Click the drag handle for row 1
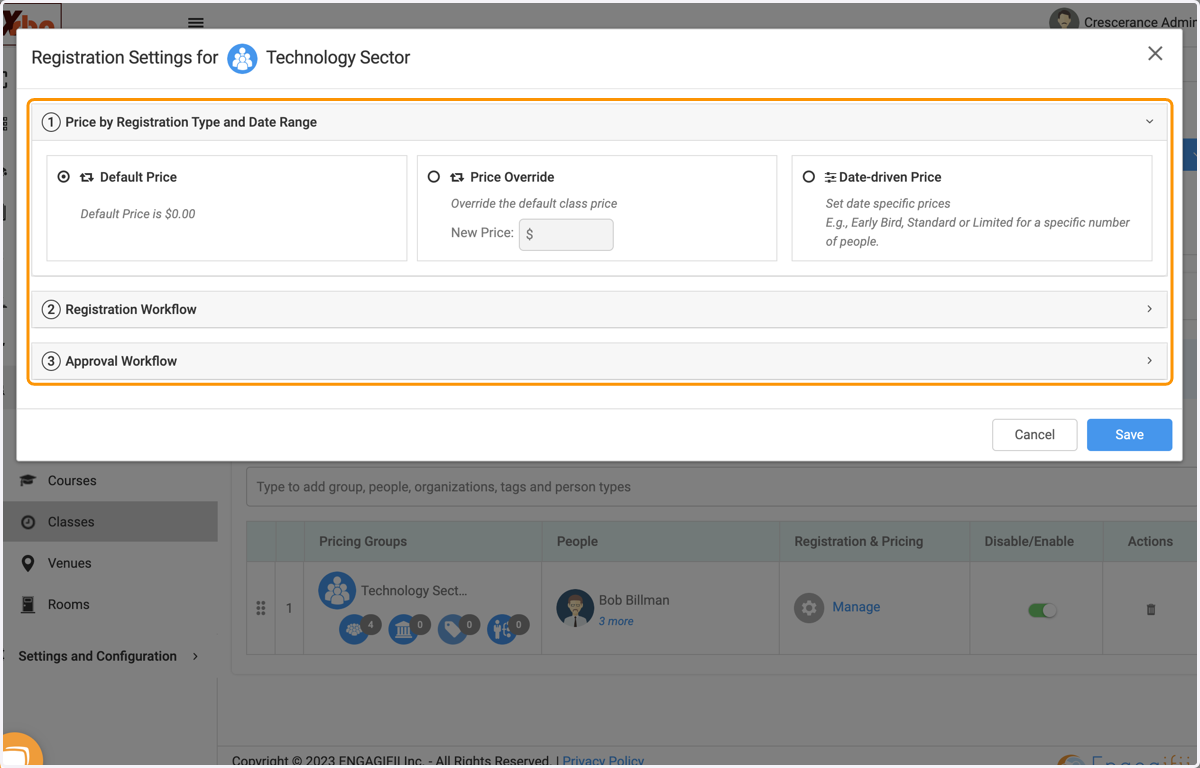The height and width of the screenshot is (768, 1200). pos(261,608)
